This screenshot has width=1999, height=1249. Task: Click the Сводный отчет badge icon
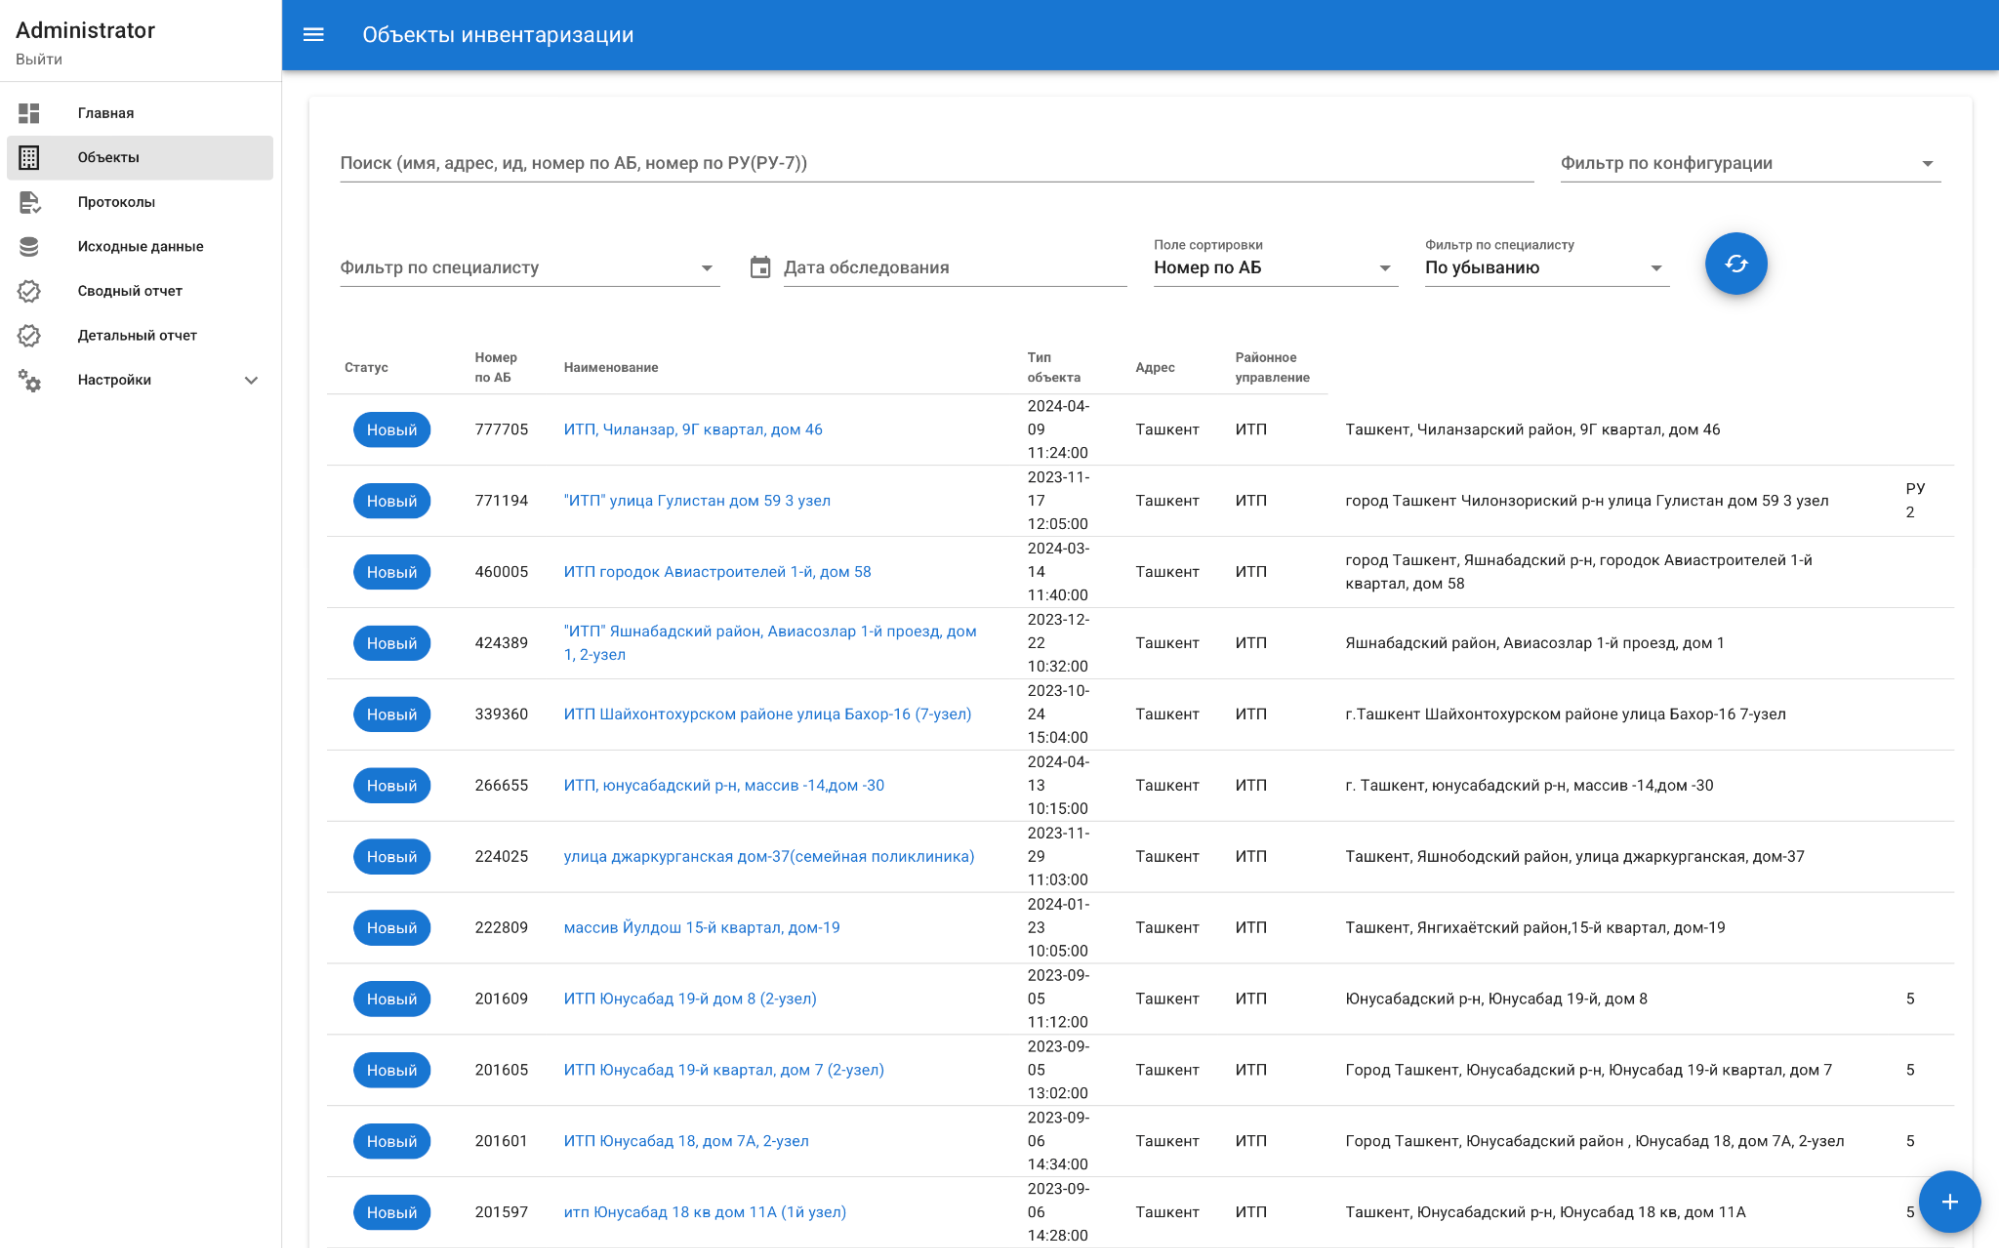[x=29, y=291]
